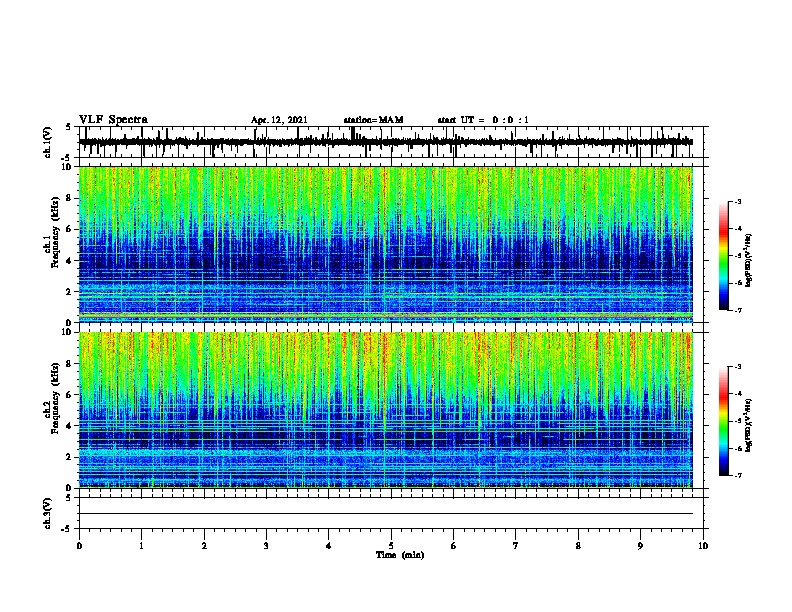The image size is (792, 612).
Task: Click the '-3' label on ch.2 color bar
Action: click(x=738, y=367)
